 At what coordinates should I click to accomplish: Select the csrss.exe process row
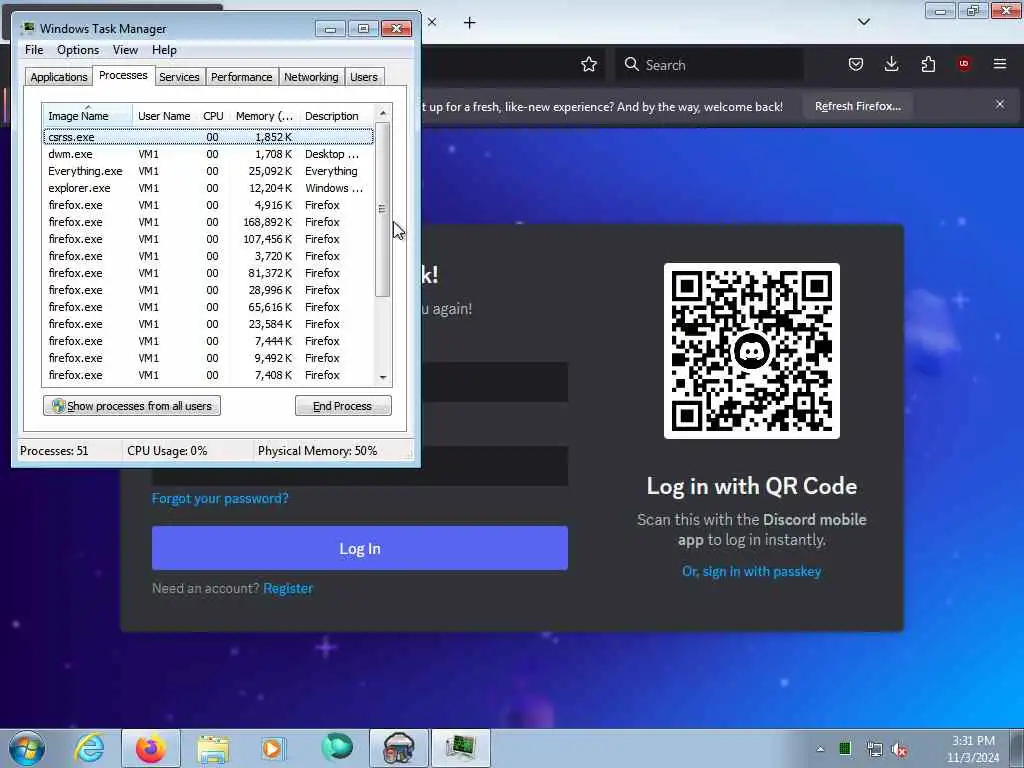coord(208,137)
